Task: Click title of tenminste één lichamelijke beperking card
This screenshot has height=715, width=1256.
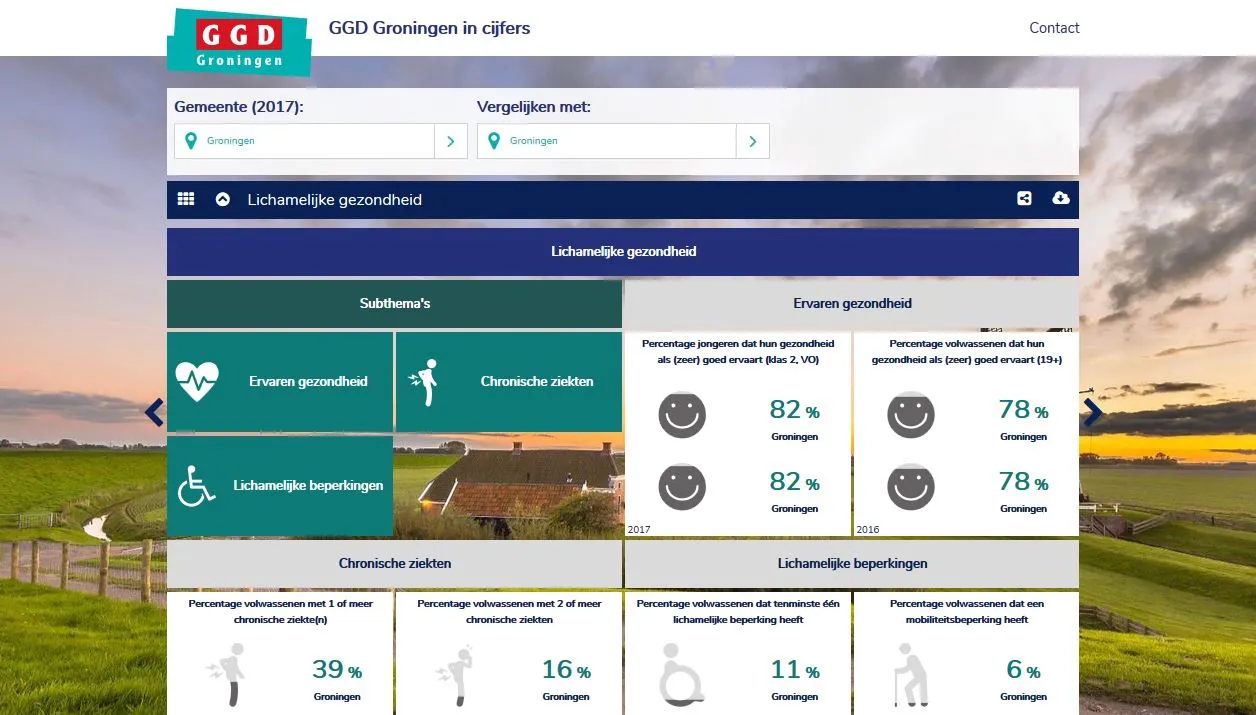Action: coord(738,612)
